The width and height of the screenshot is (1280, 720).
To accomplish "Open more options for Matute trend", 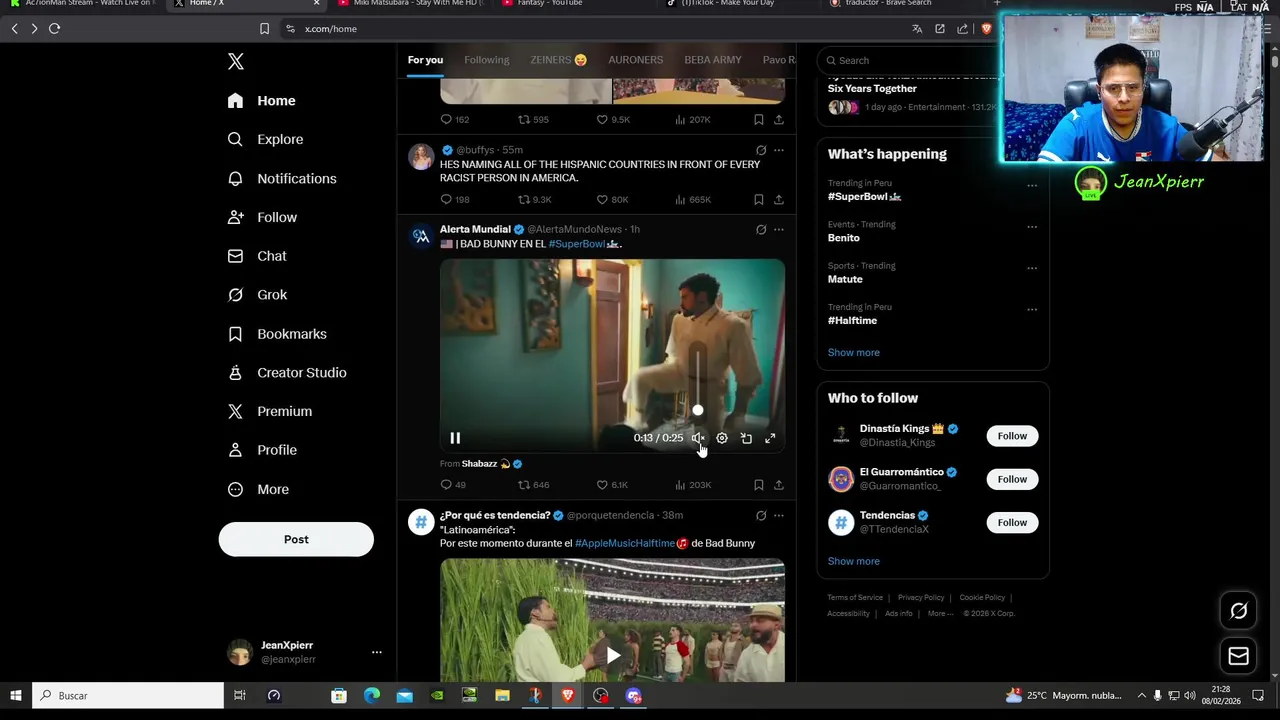I will click(x=1032, y=268).
